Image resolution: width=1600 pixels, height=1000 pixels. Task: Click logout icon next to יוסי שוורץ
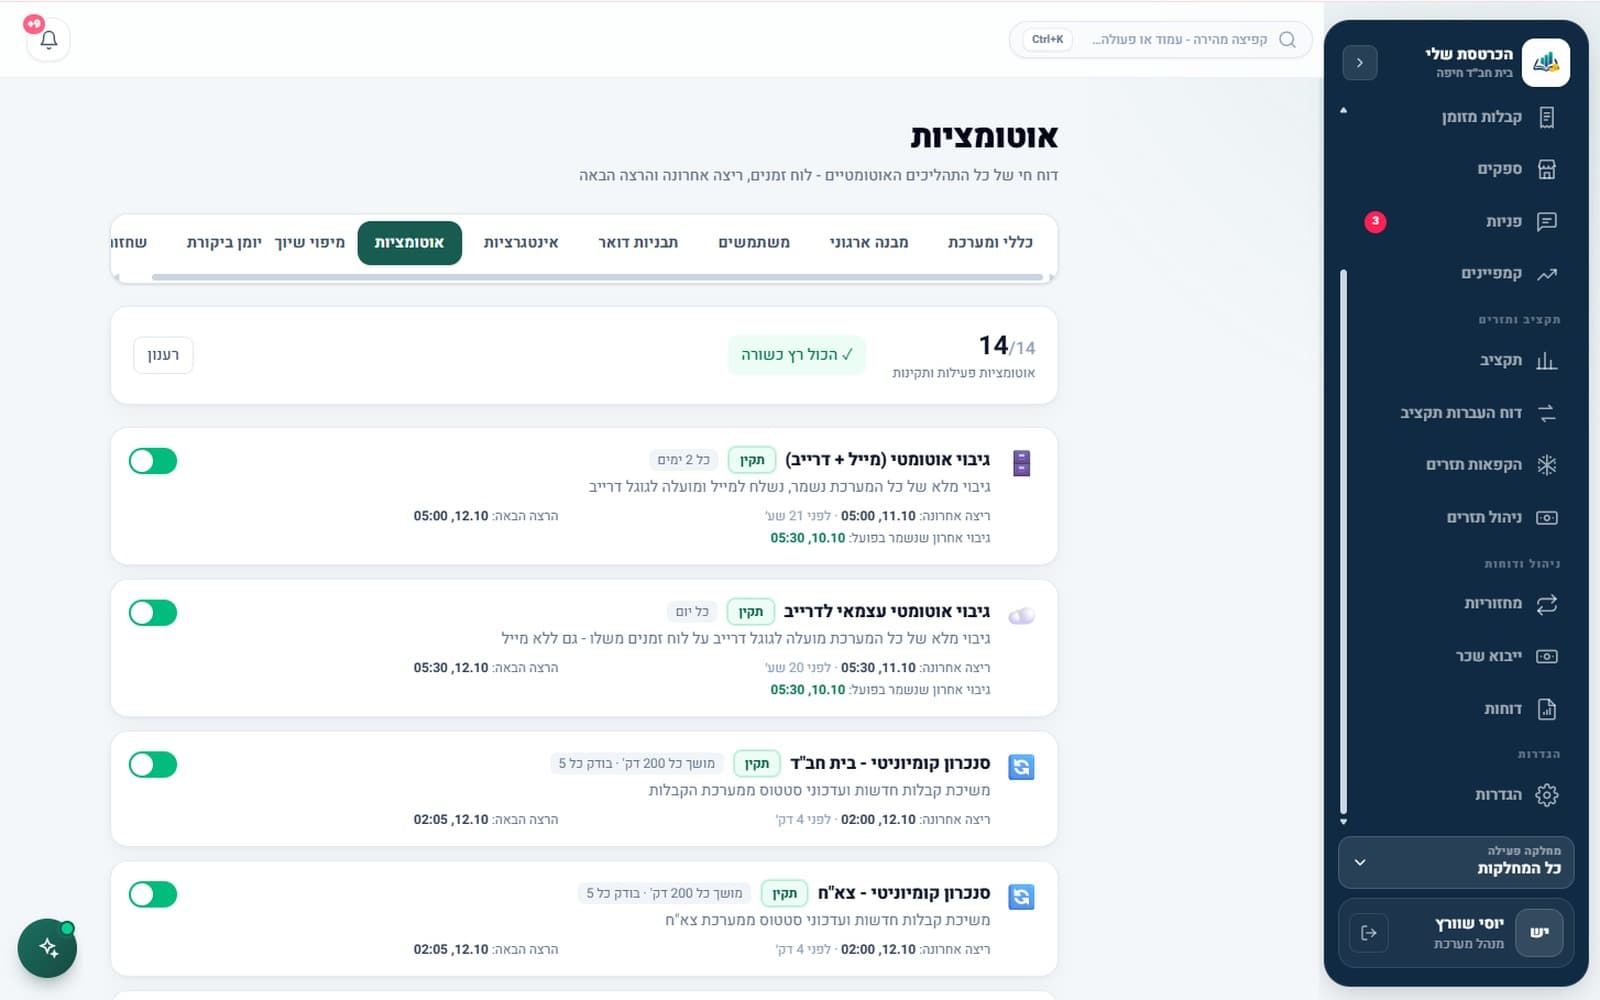tap(1369, 932)
